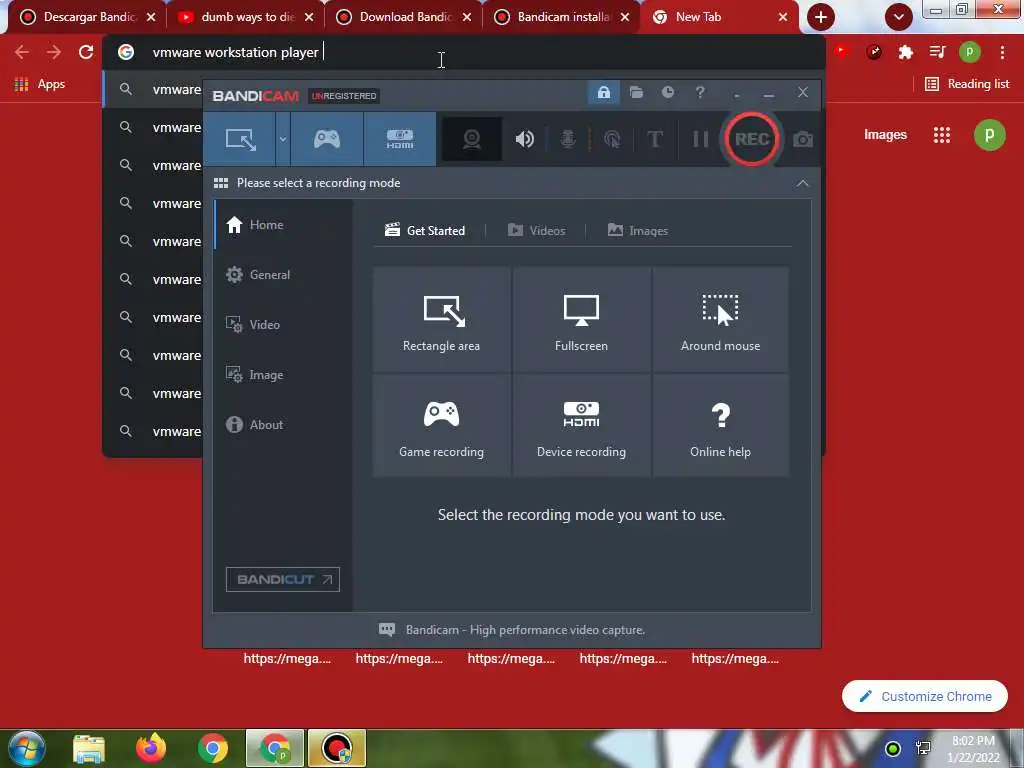Viewport: 1024px width, 768px height.
Task: Click the Images link on New Tab page
Action: tap(885, 135)
